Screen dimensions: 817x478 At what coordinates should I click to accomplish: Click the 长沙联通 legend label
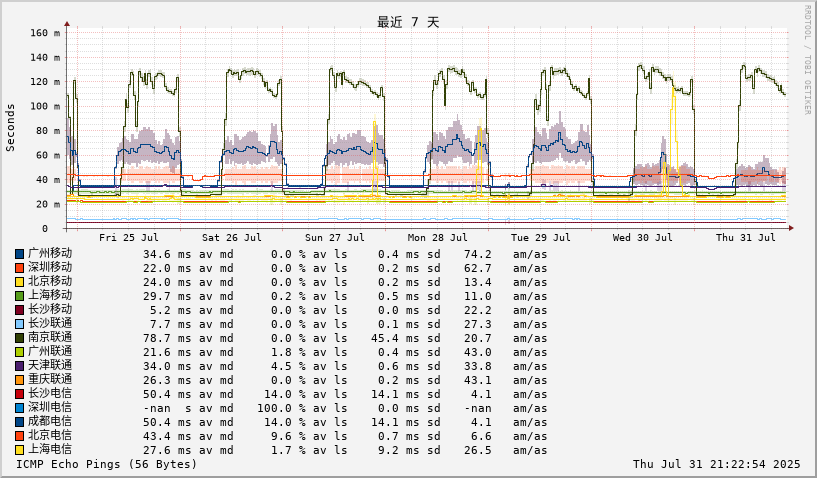(x=50, y=324)
